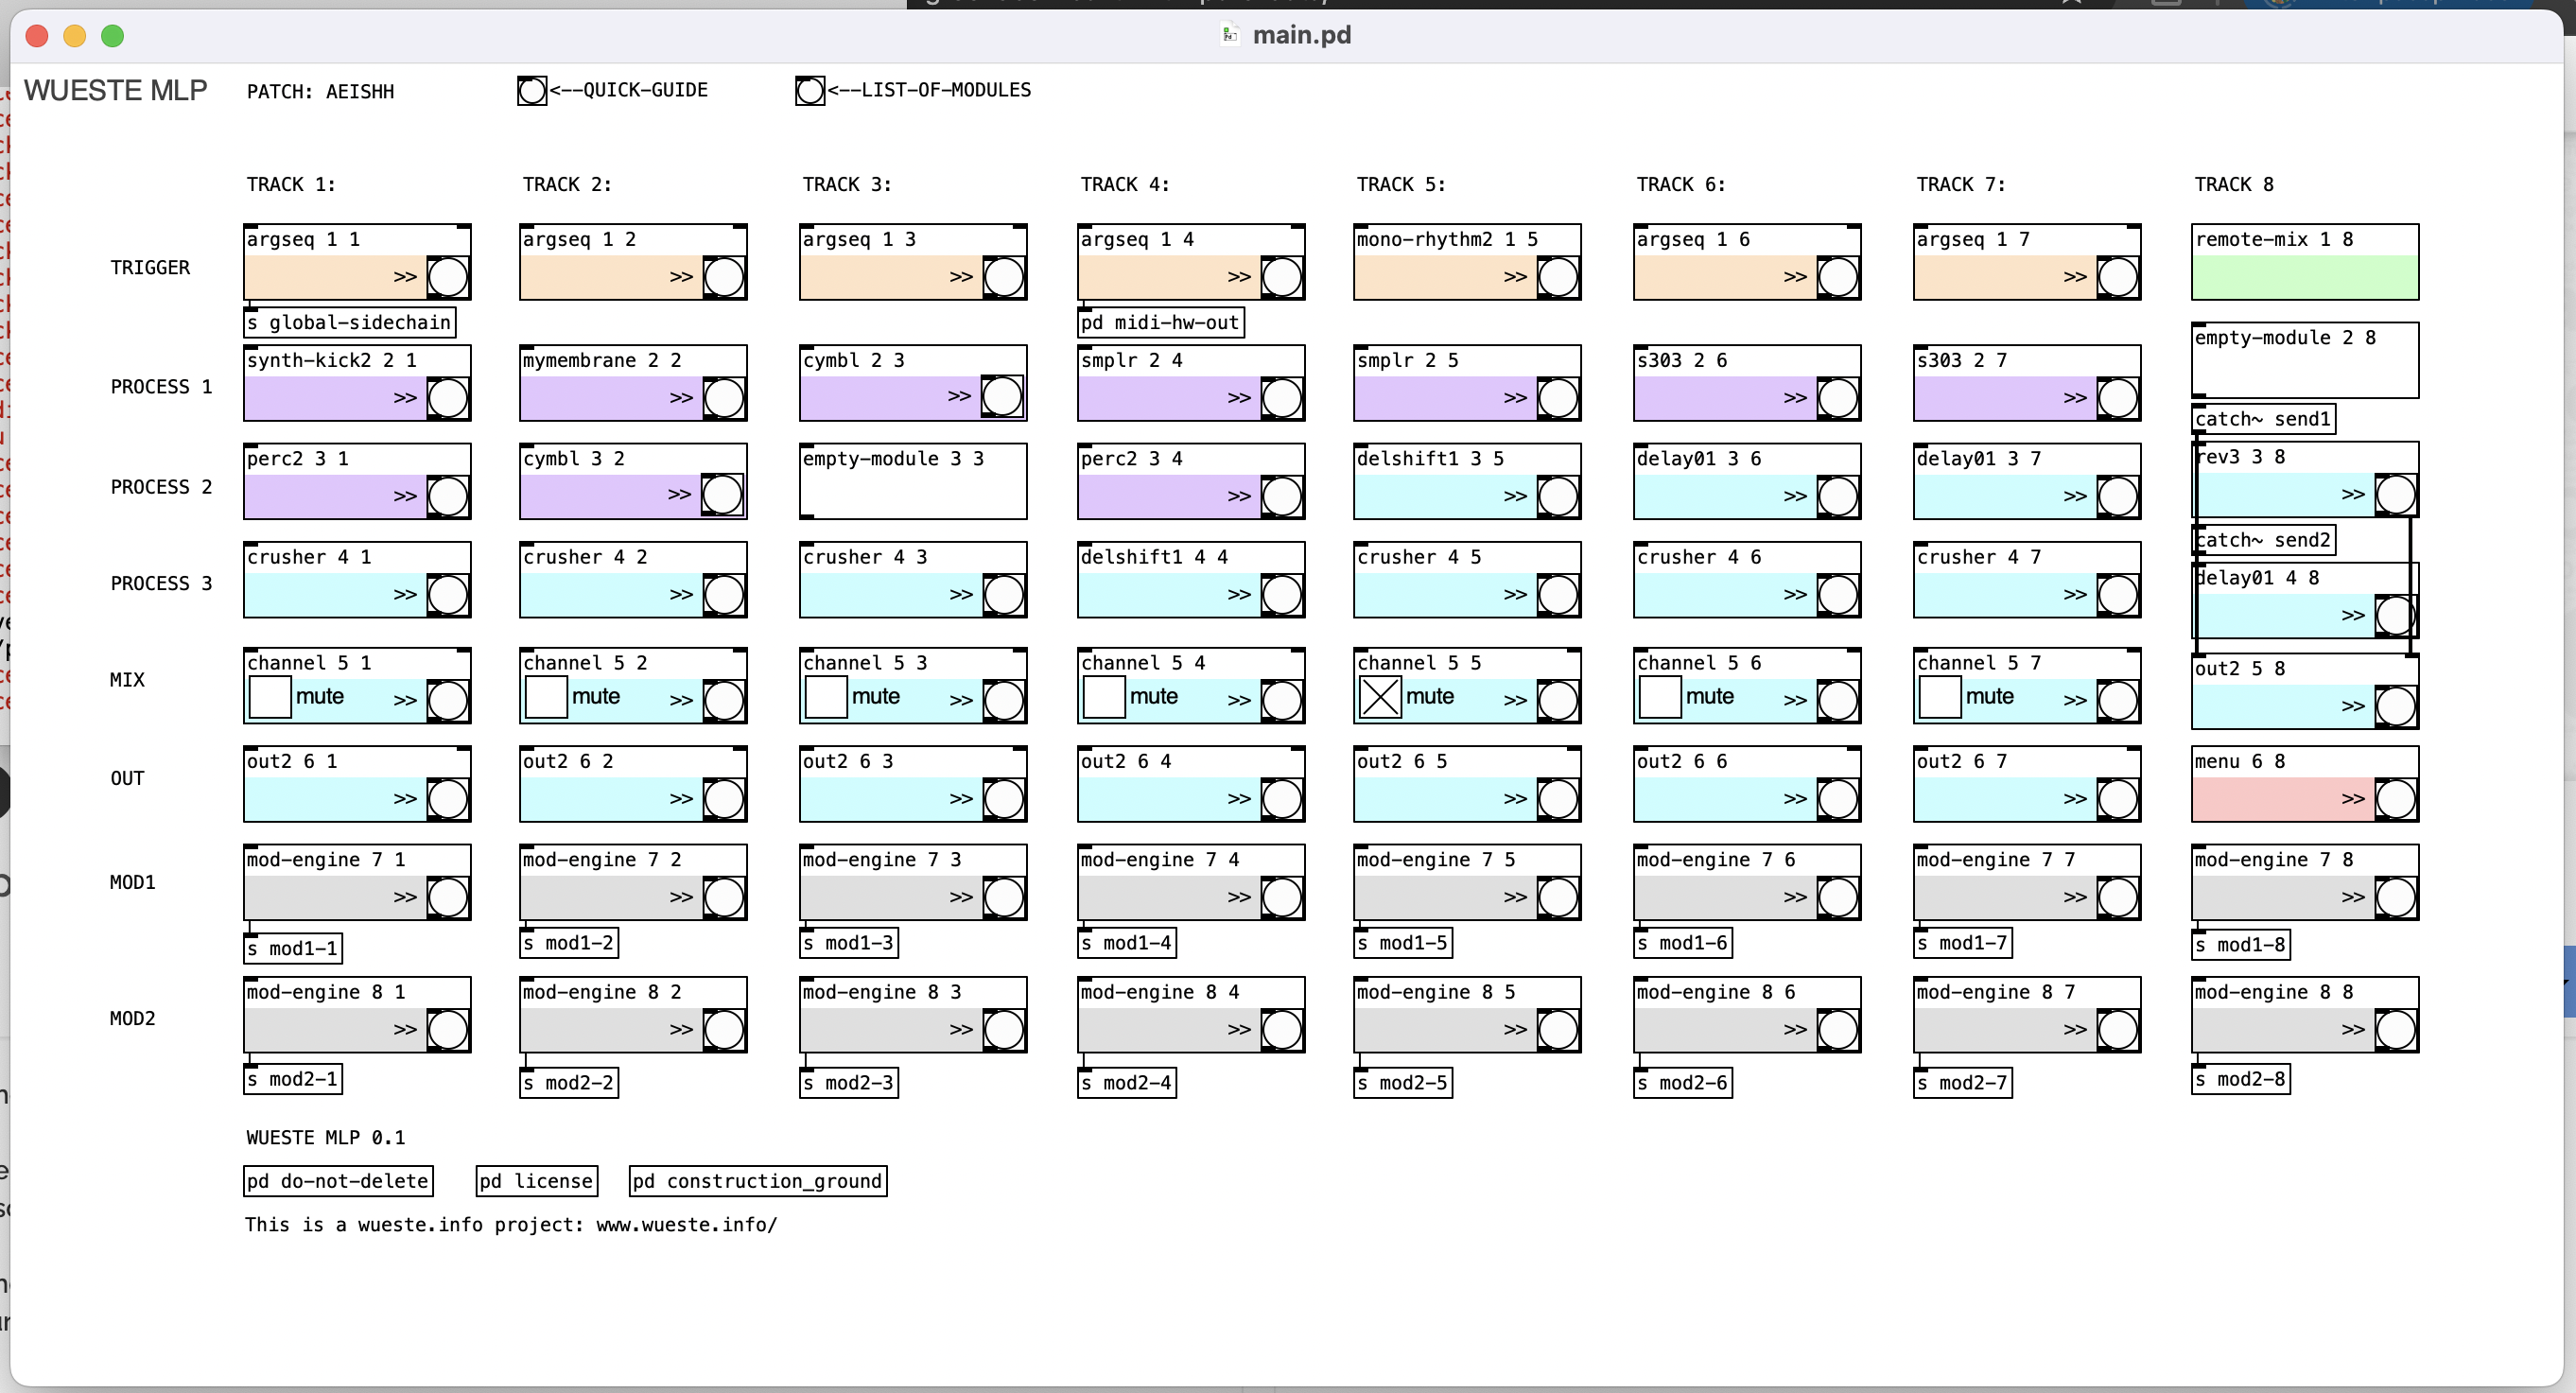This screenshot has width=2576, height=1393.
Task: Toggle mute on channel 5 1
Action: point(270,697)
